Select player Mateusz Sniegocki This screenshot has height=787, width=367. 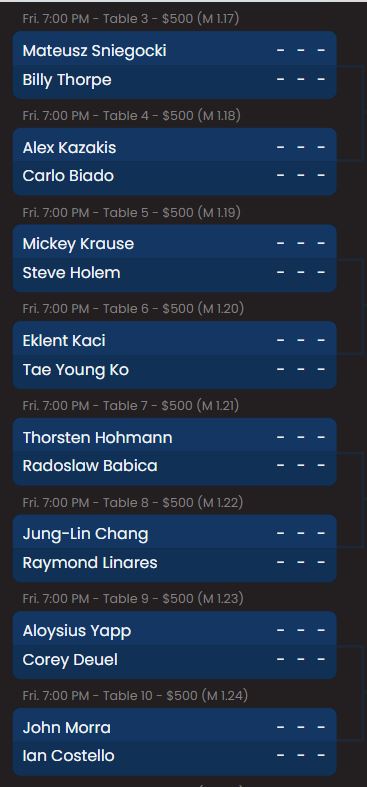point(94,51)
